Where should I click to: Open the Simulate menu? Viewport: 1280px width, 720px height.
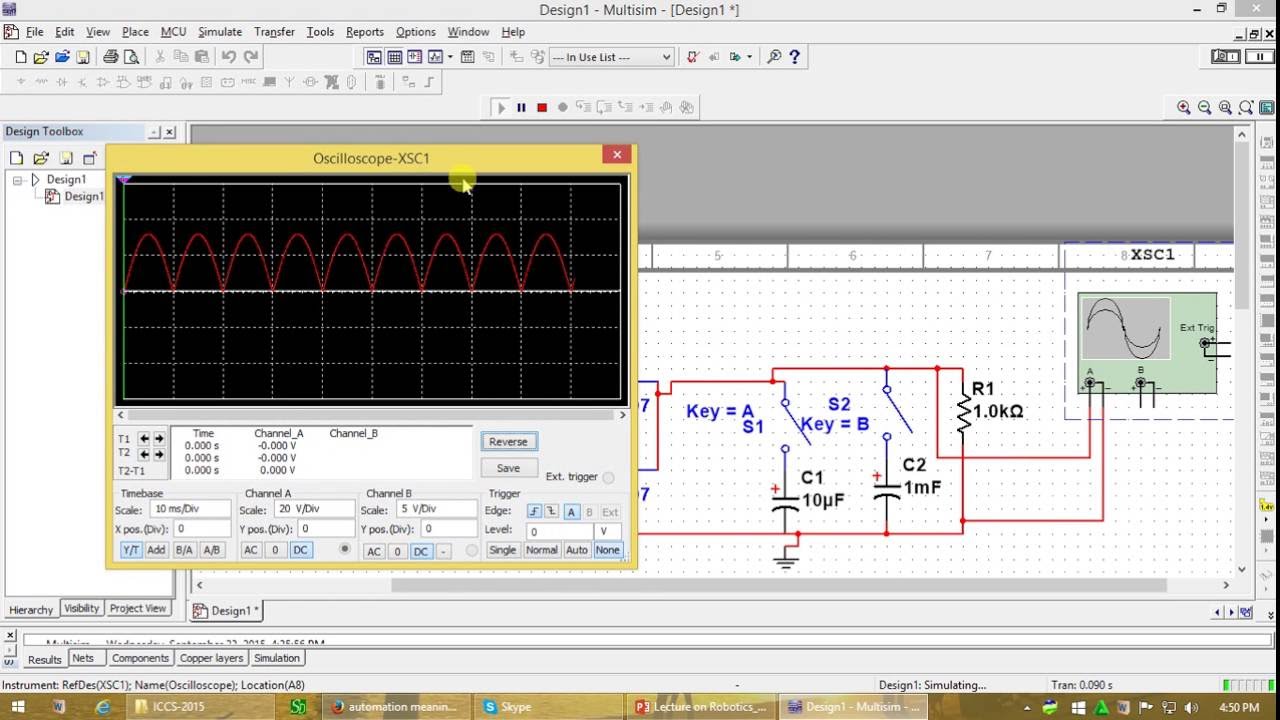pos(220,32)
